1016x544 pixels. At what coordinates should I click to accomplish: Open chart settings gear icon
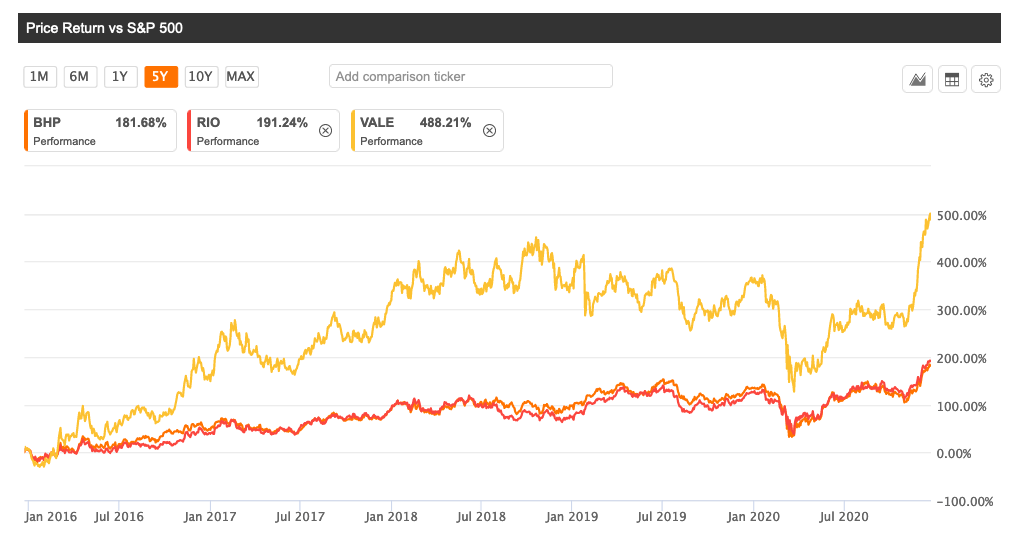(x=986, y=80)
